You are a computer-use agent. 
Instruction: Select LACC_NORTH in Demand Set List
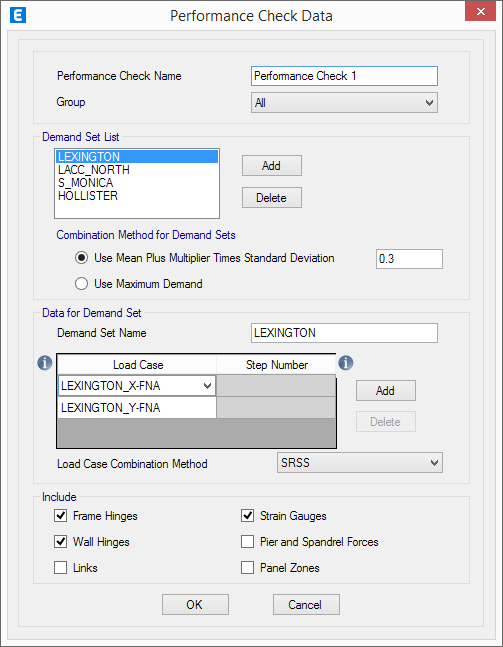point(94,170)
